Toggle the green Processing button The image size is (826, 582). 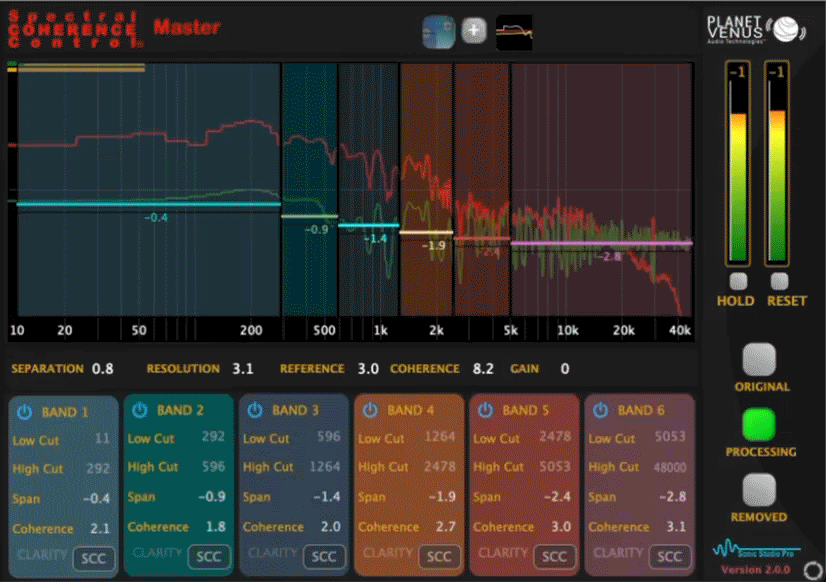click(x=761, y=424)
